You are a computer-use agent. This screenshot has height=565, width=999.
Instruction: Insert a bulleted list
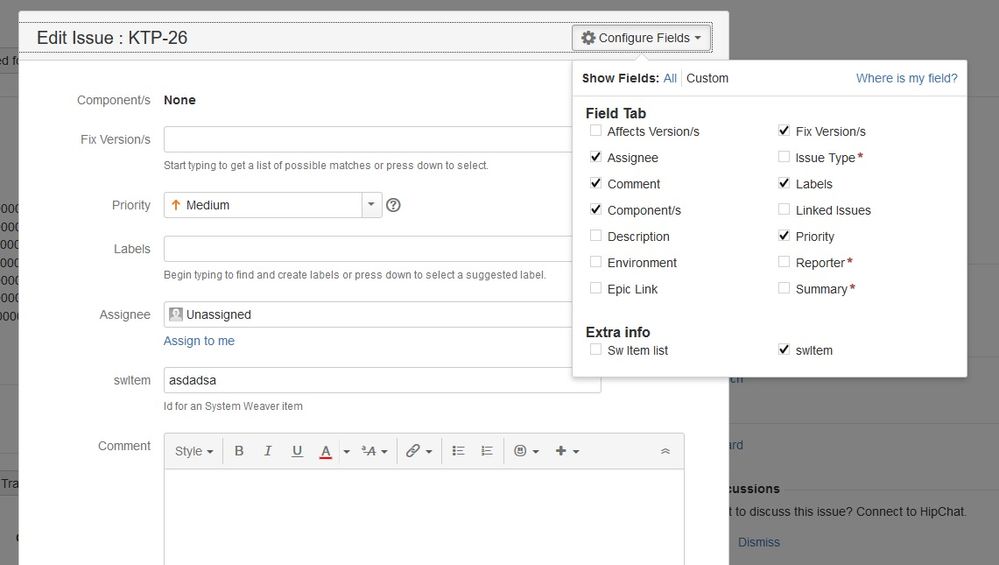click(x=458, y=451)
